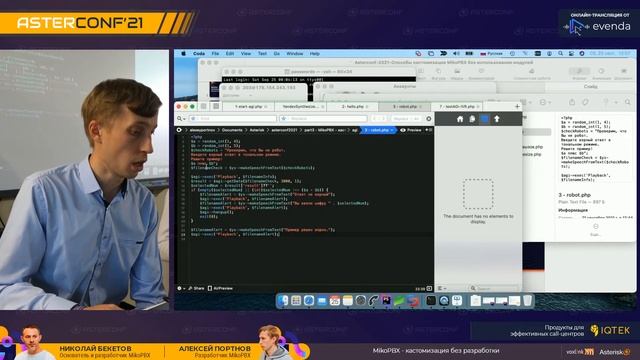The image size is (640, 360).
Task: Click the asterconf2021 path segment
Action: tap(284, 130)
